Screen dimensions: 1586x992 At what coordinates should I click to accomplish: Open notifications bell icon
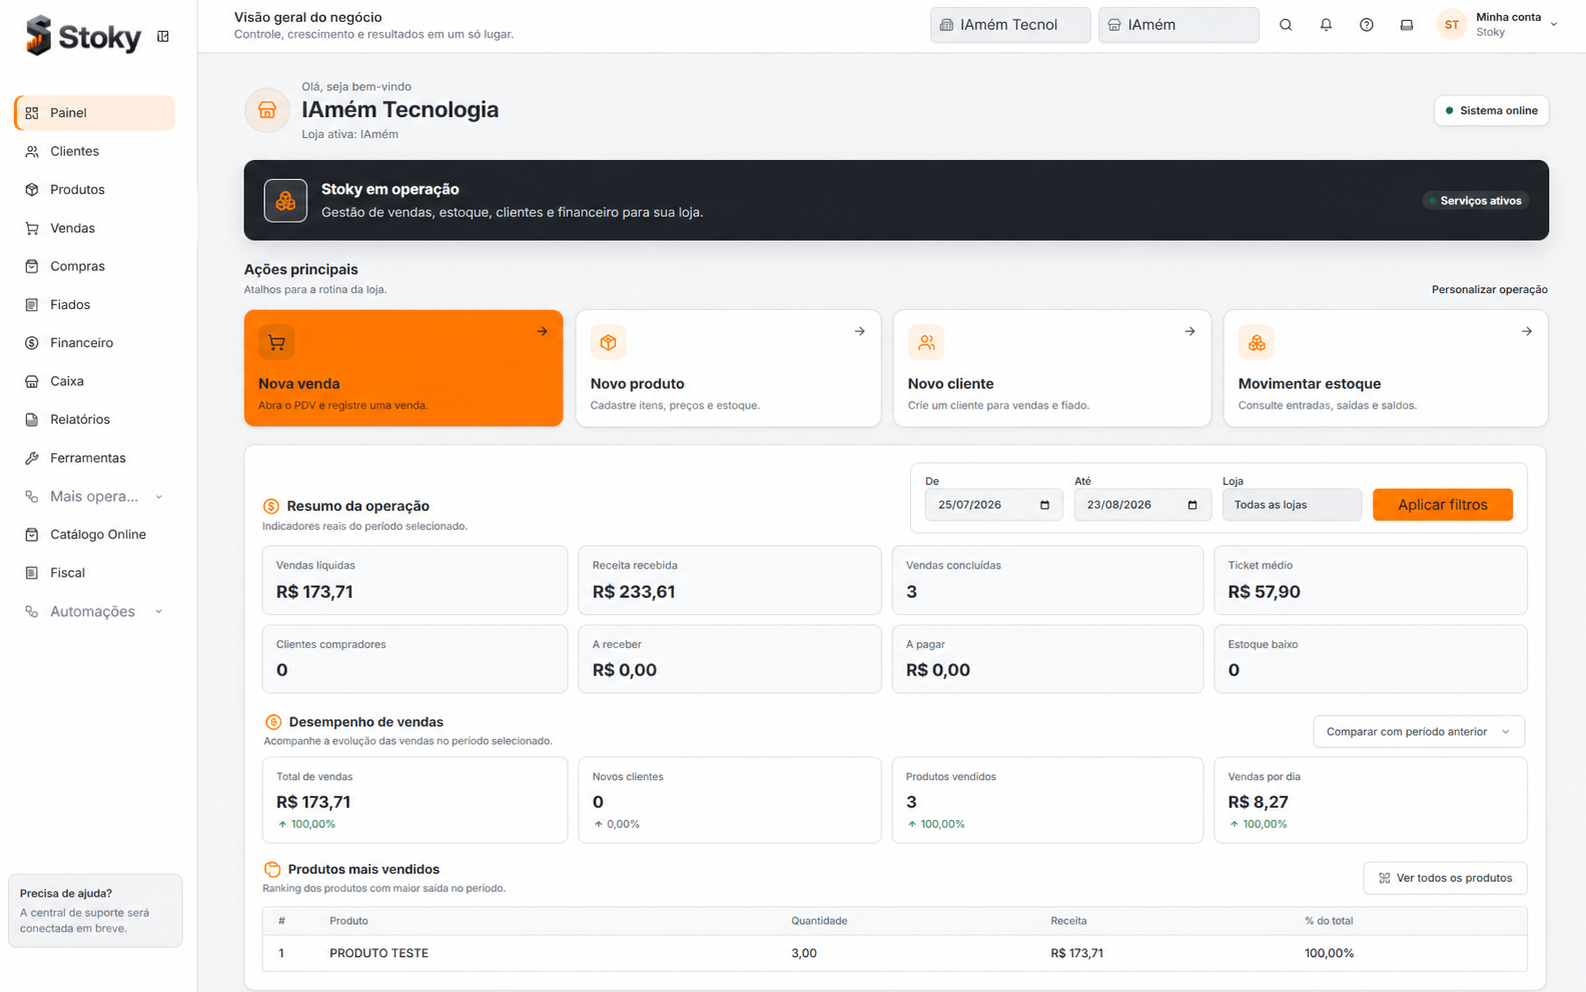[x=1326, y=25]
